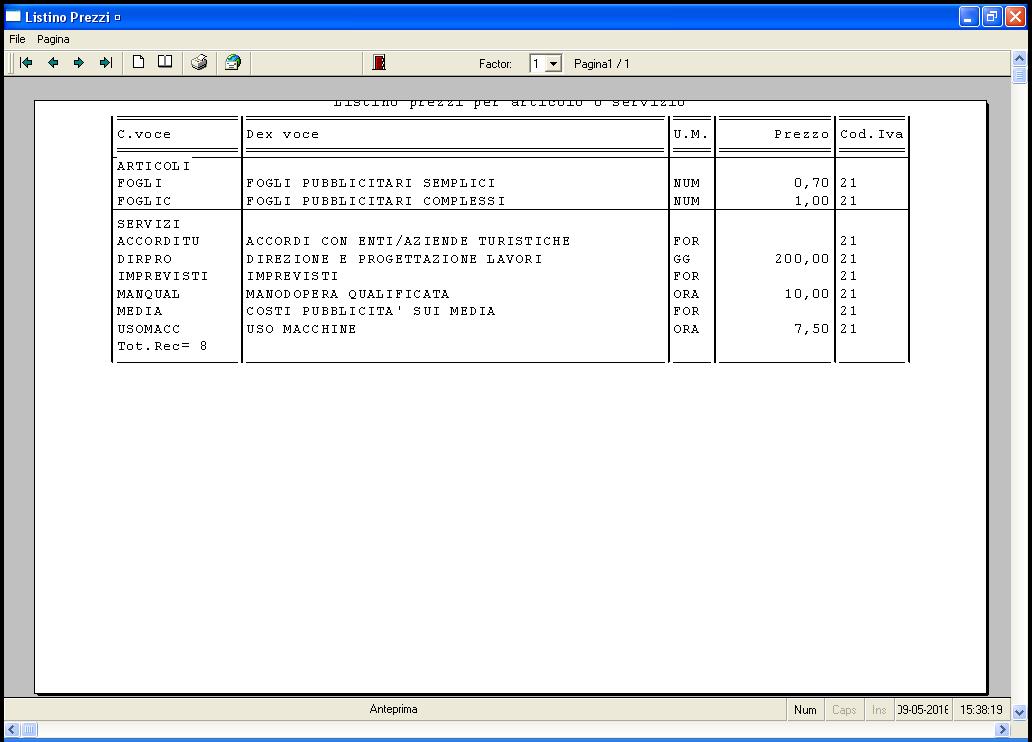
Task: Open the Pagina menu
Action: click(x=53, y=40)
